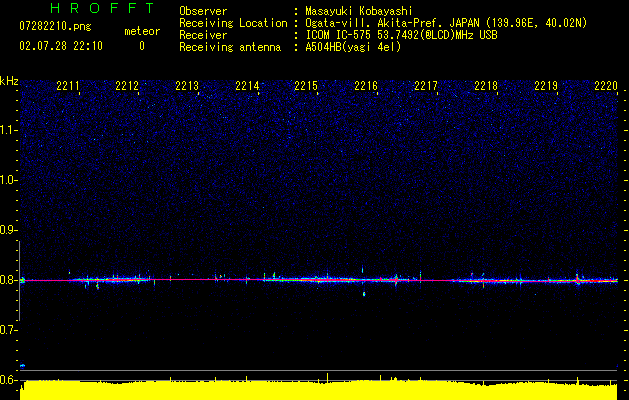The height and width of the screenshot is (400, 629).
Task: Click the Receiving Location label
Action: point(233,23)
